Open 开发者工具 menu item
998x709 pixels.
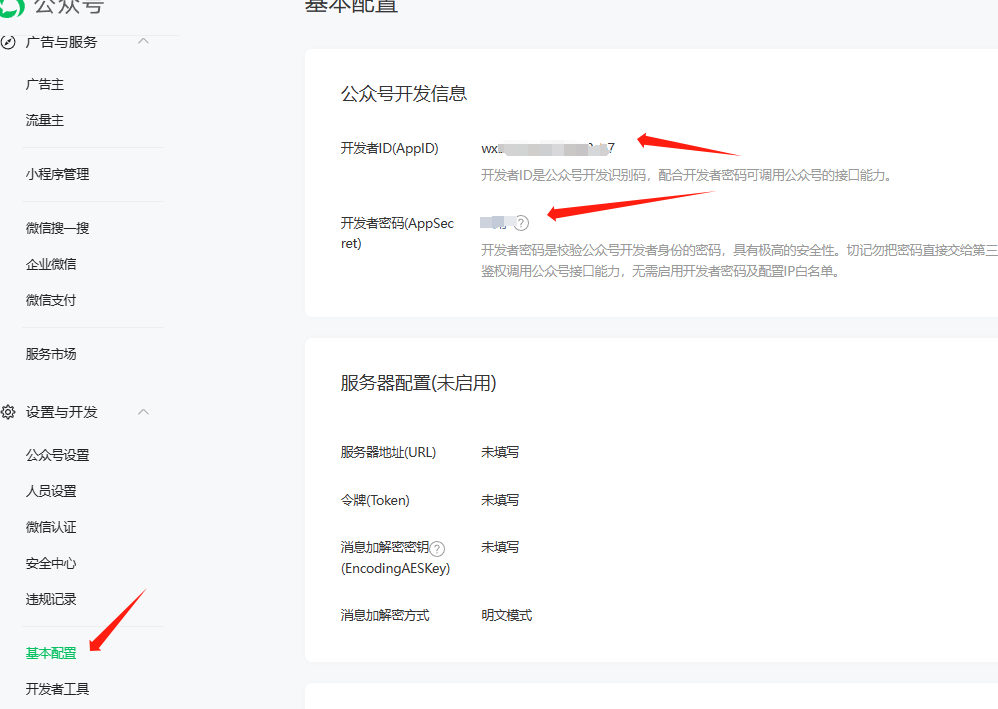tap(57, 689)
